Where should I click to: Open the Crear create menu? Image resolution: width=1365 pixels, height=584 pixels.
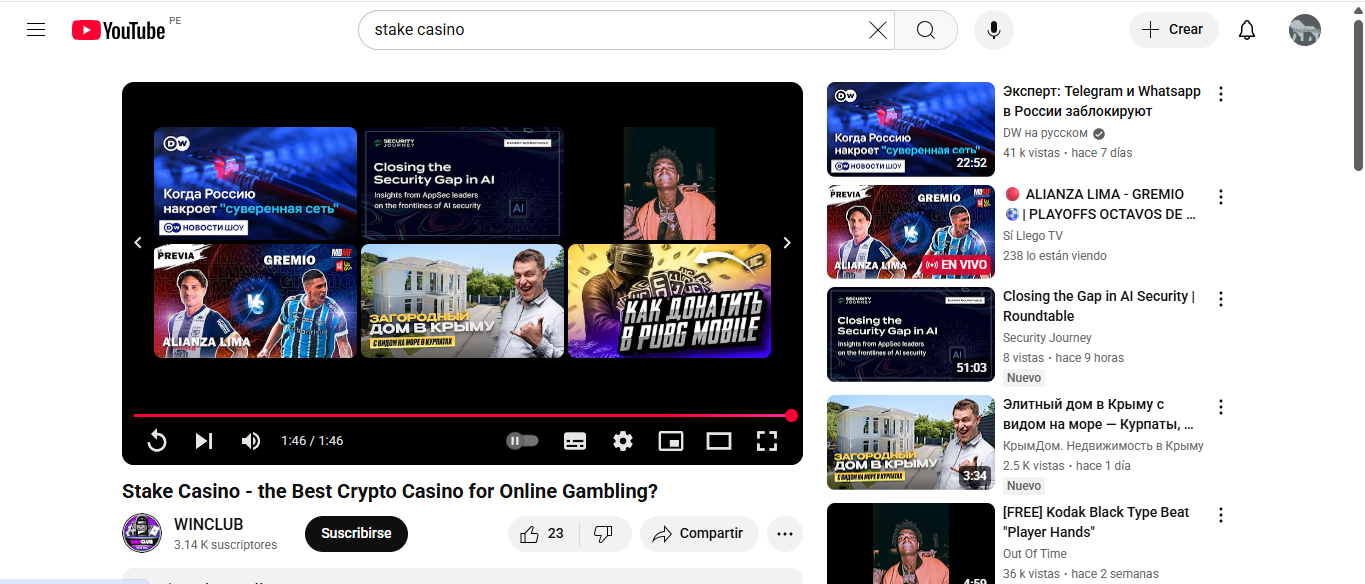[x=1174, y=30]
